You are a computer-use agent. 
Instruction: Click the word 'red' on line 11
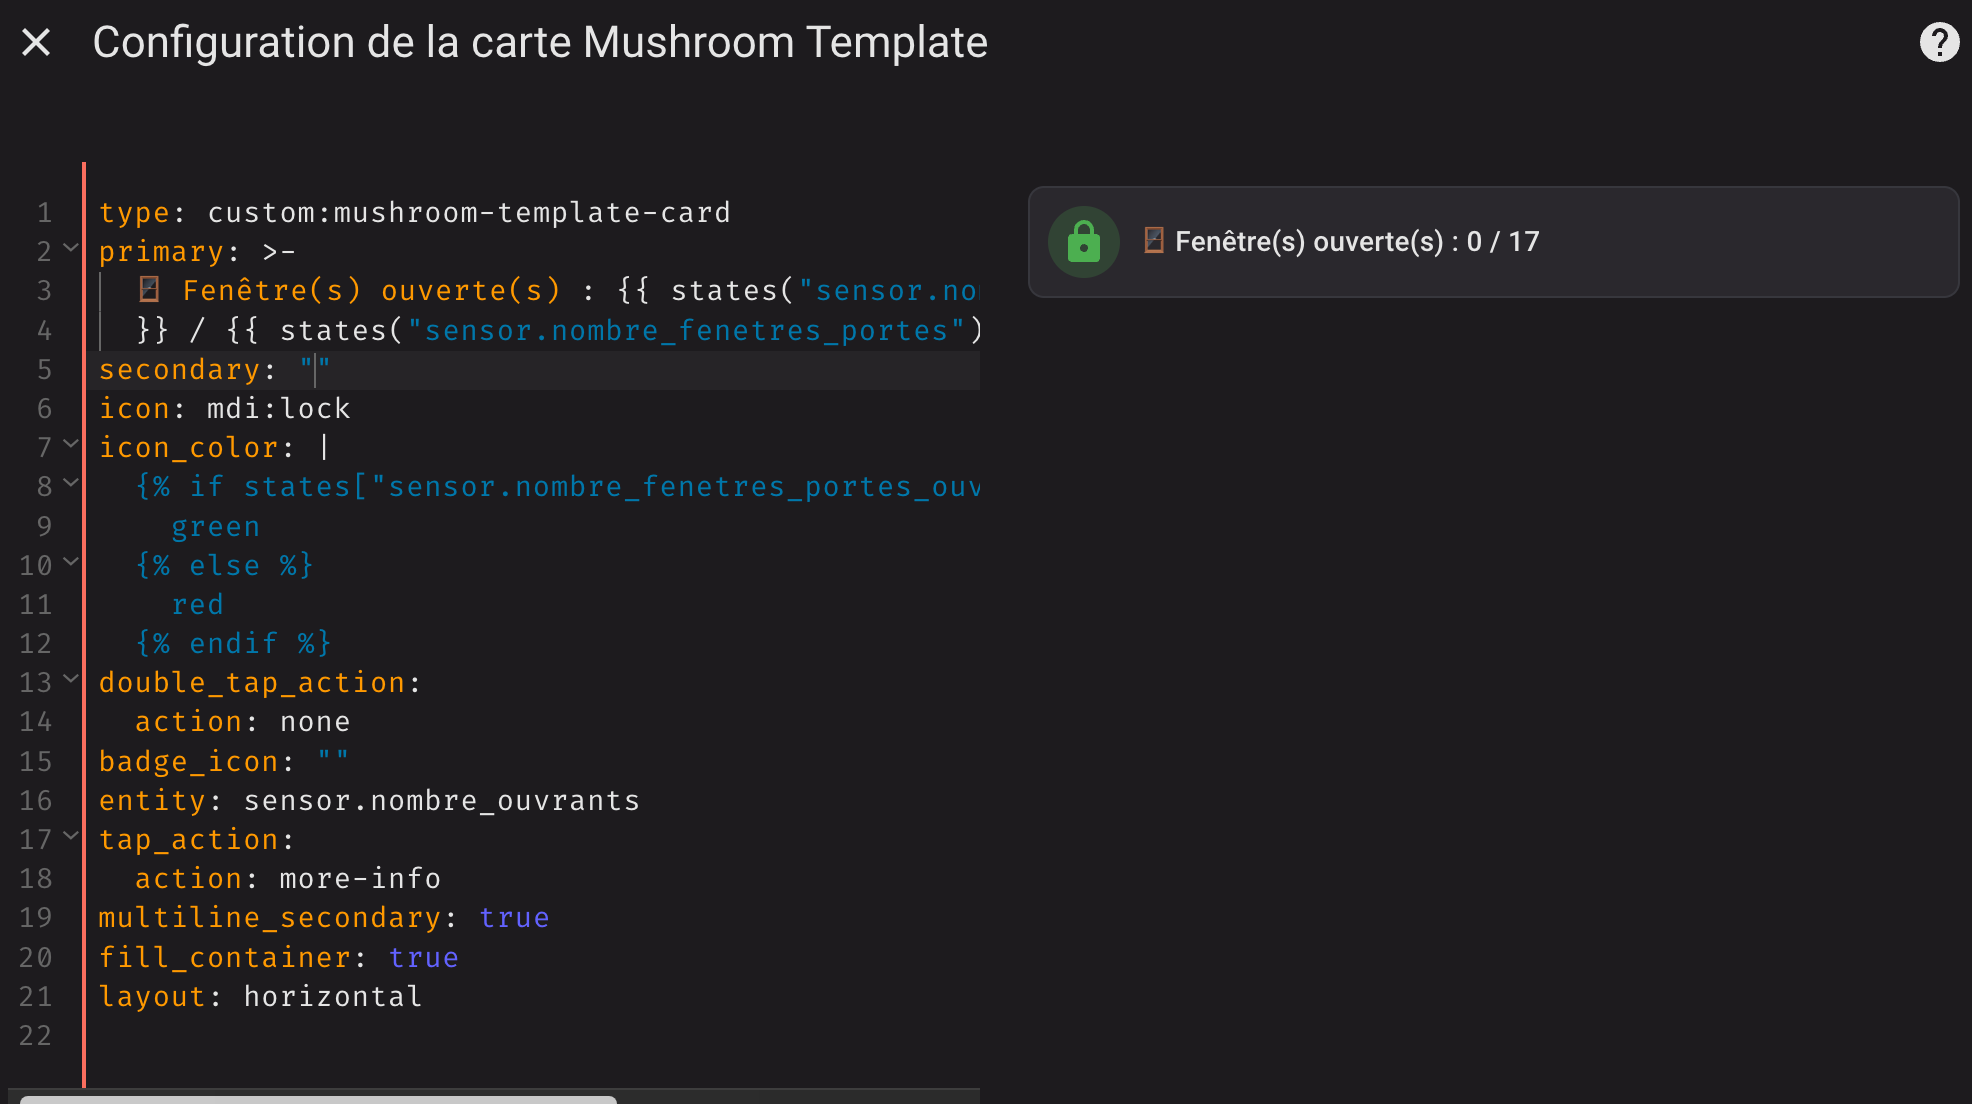(198, 605)
